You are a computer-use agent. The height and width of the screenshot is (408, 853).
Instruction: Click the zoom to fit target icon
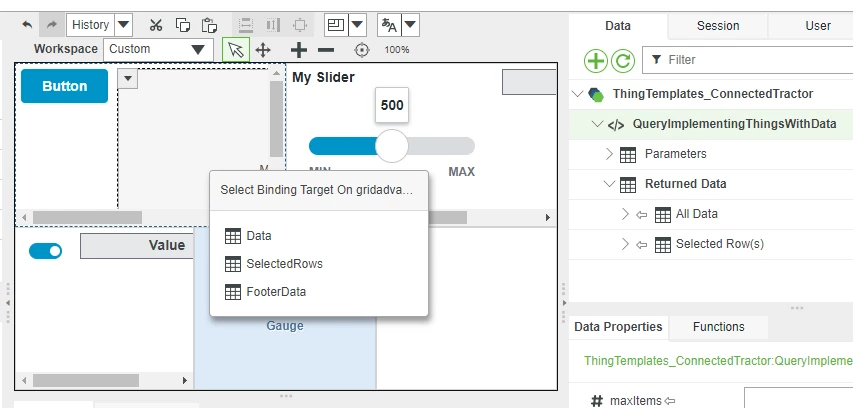point(362,51)
